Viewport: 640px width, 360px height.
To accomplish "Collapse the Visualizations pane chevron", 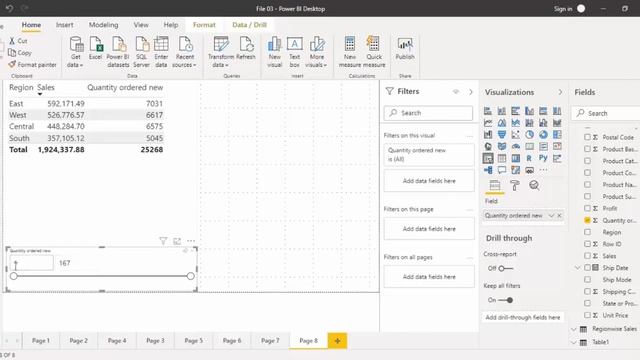I will (x=560, y=92).
